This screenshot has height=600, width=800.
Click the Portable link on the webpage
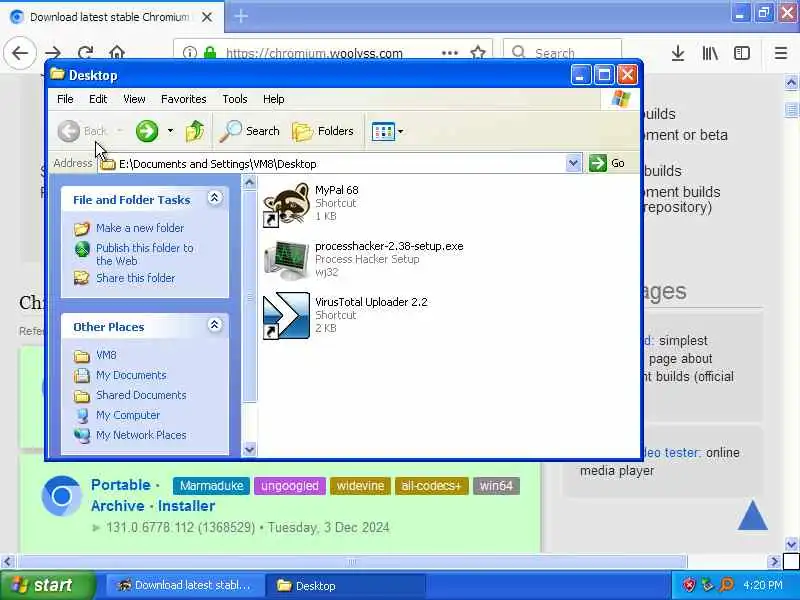click(120, 485)
